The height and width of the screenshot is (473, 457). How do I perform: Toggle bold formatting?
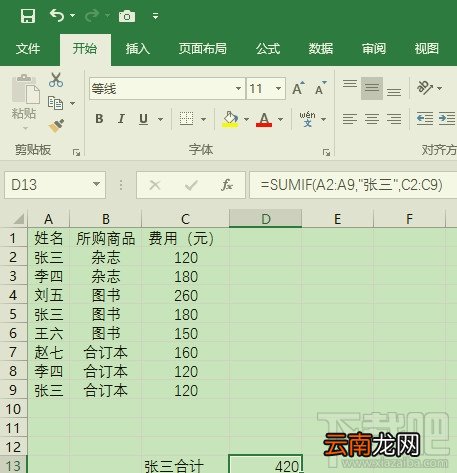(x=99, y=119)
